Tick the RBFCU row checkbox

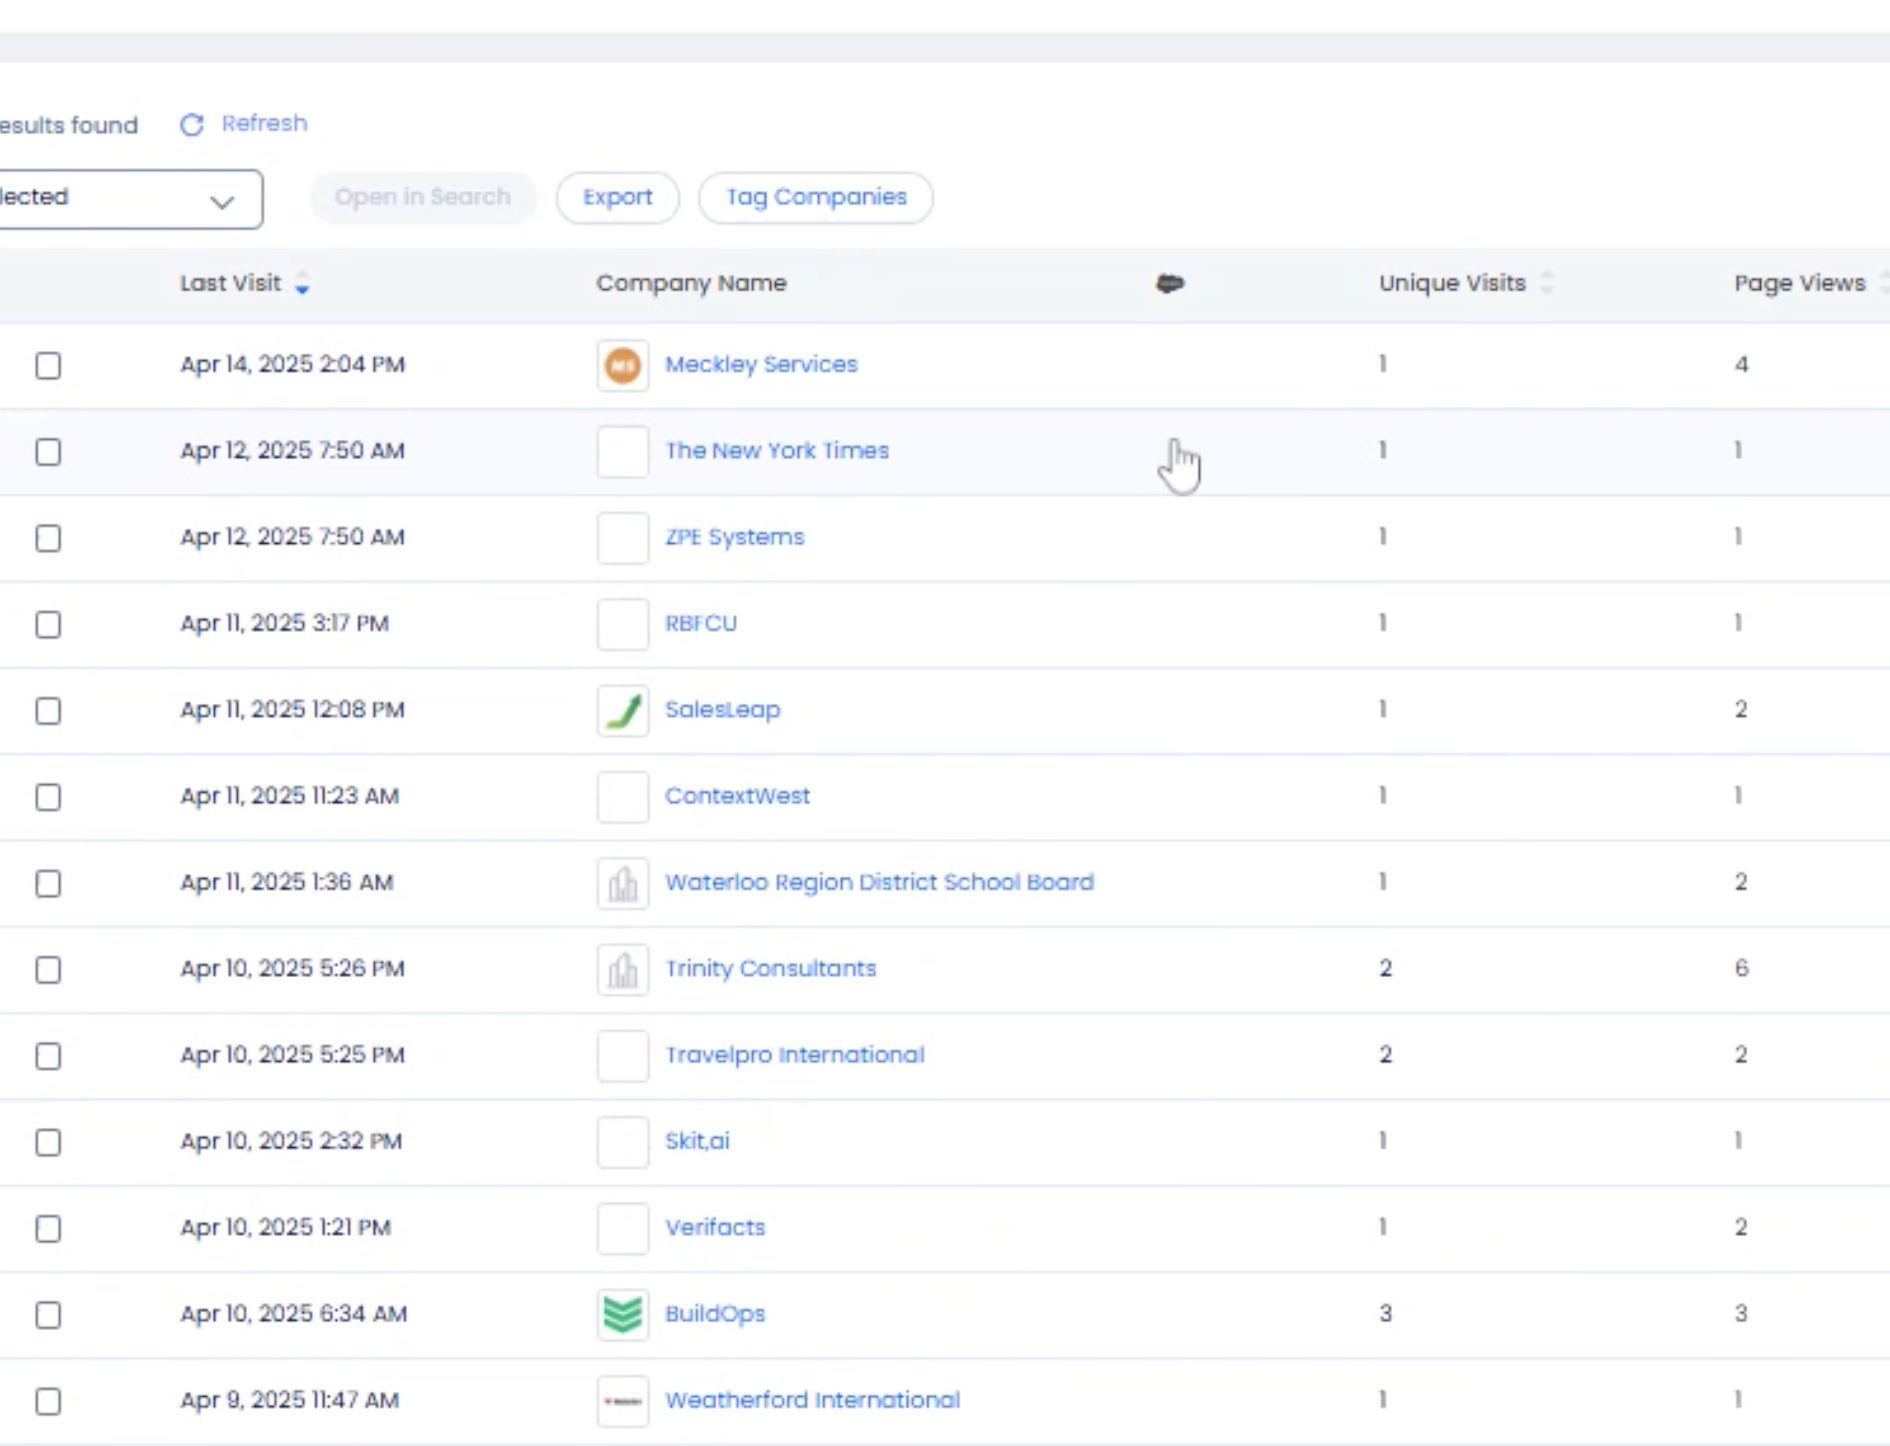(48, 625)
